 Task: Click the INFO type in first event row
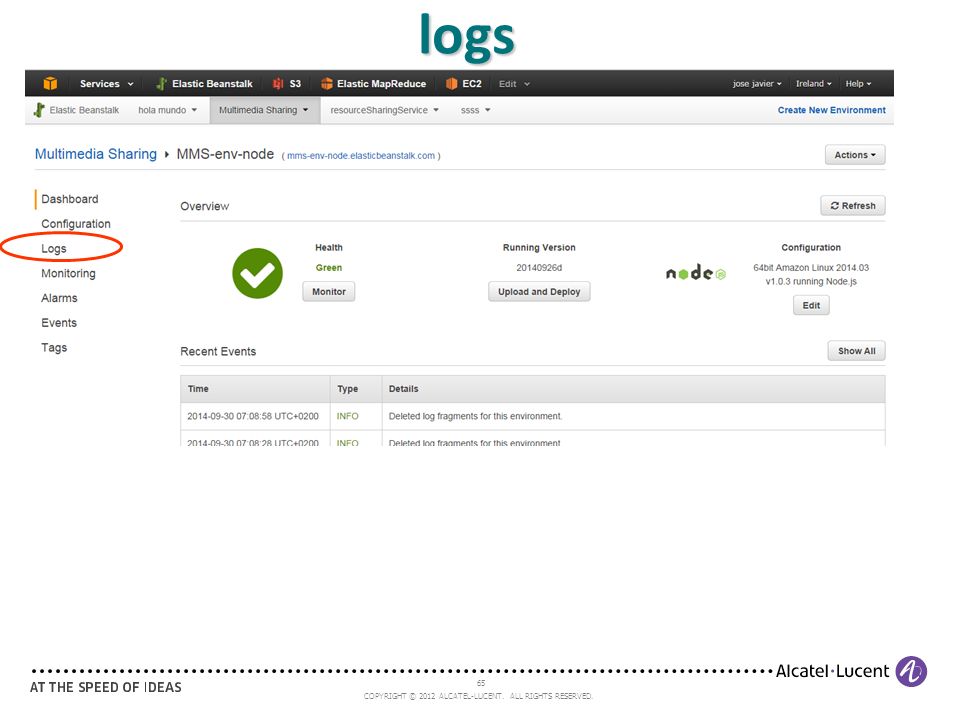(x=347, y=416)
